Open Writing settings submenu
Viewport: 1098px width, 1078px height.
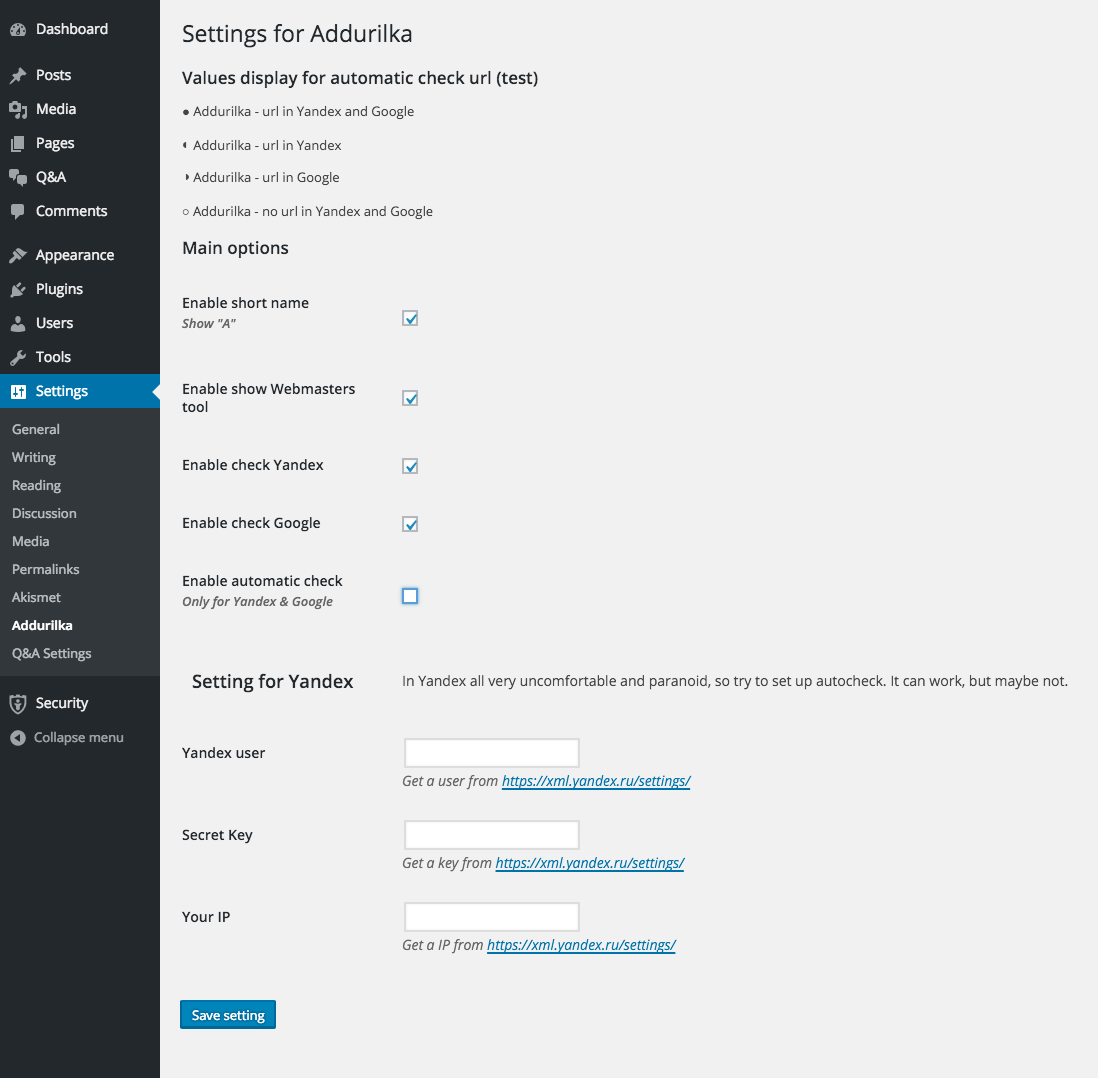(x=34, y=457)
